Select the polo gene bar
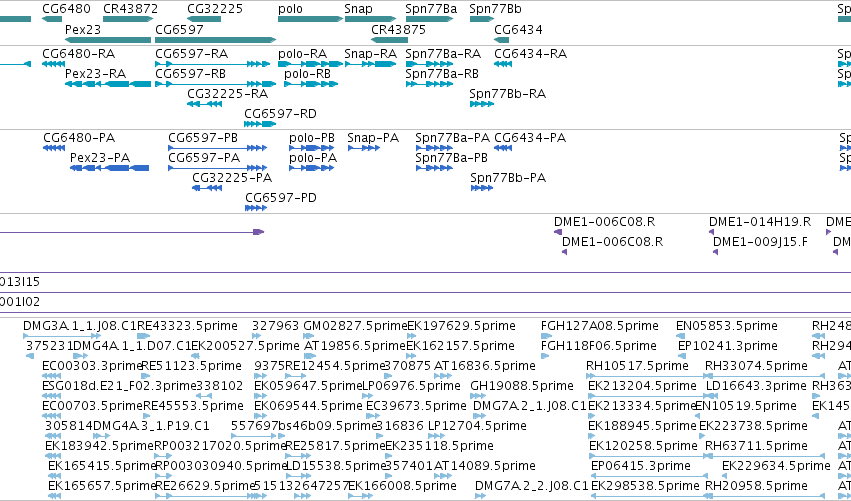Screen dimensions: 851x501 tap(310, 20)
